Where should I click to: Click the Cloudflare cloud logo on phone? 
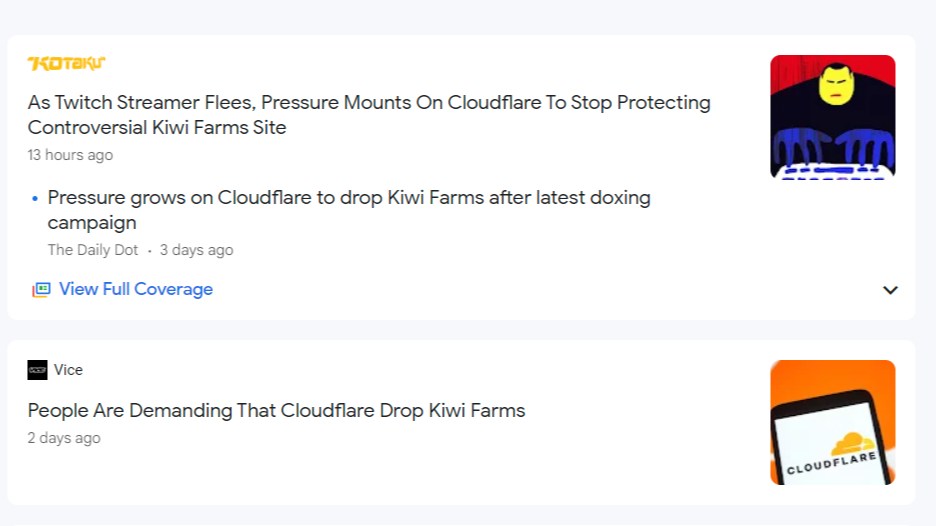pos(853,444)
